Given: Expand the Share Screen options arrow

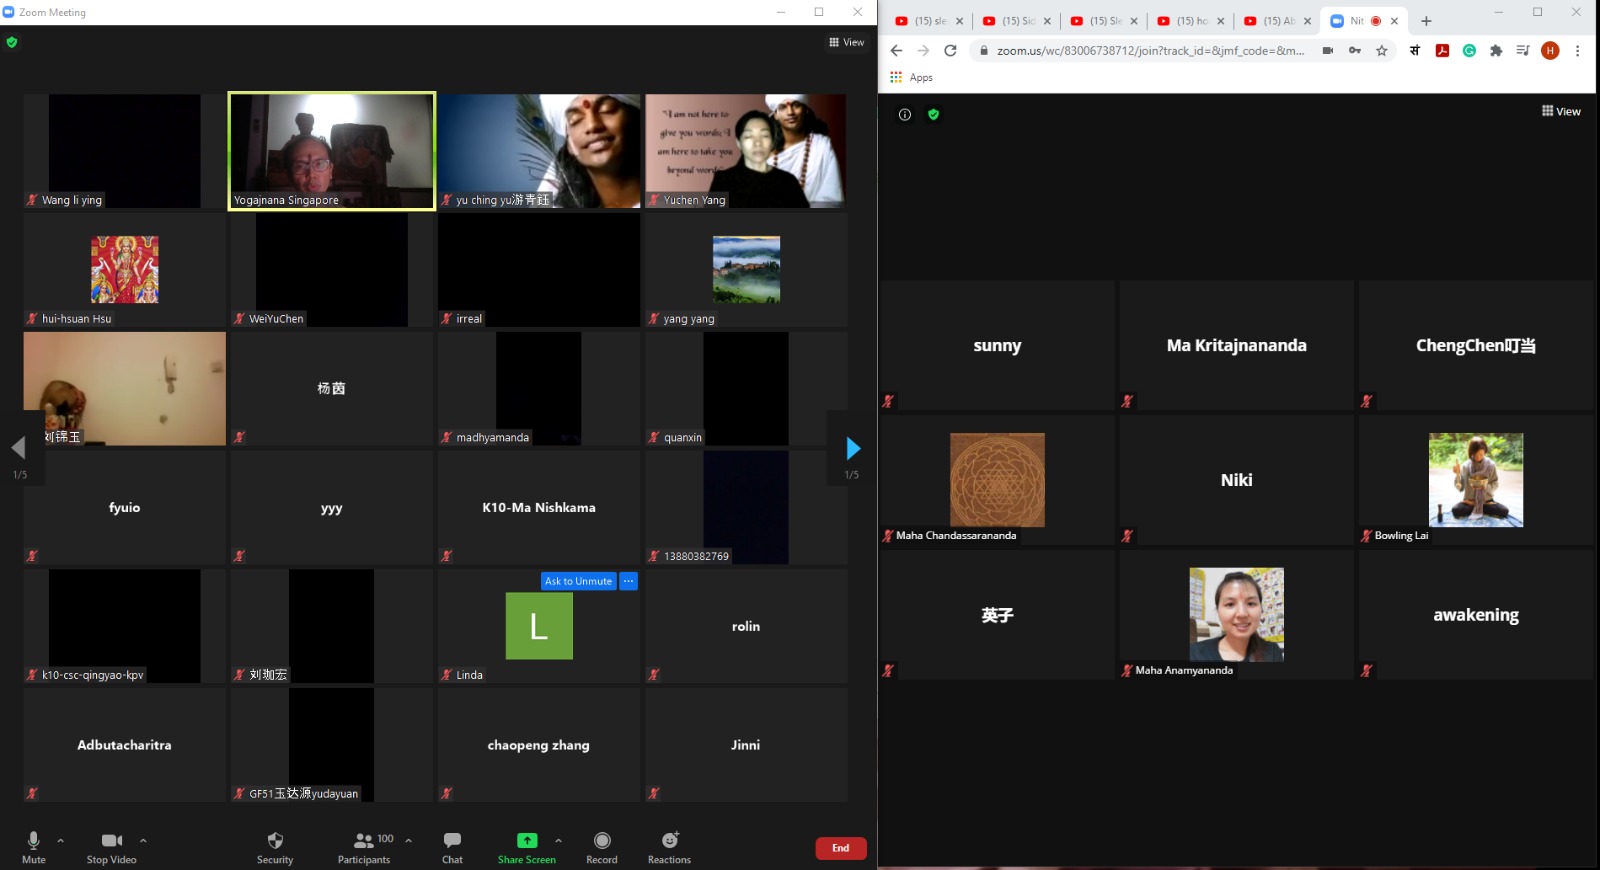Looking at the screenshot, I should pos(558,840).
